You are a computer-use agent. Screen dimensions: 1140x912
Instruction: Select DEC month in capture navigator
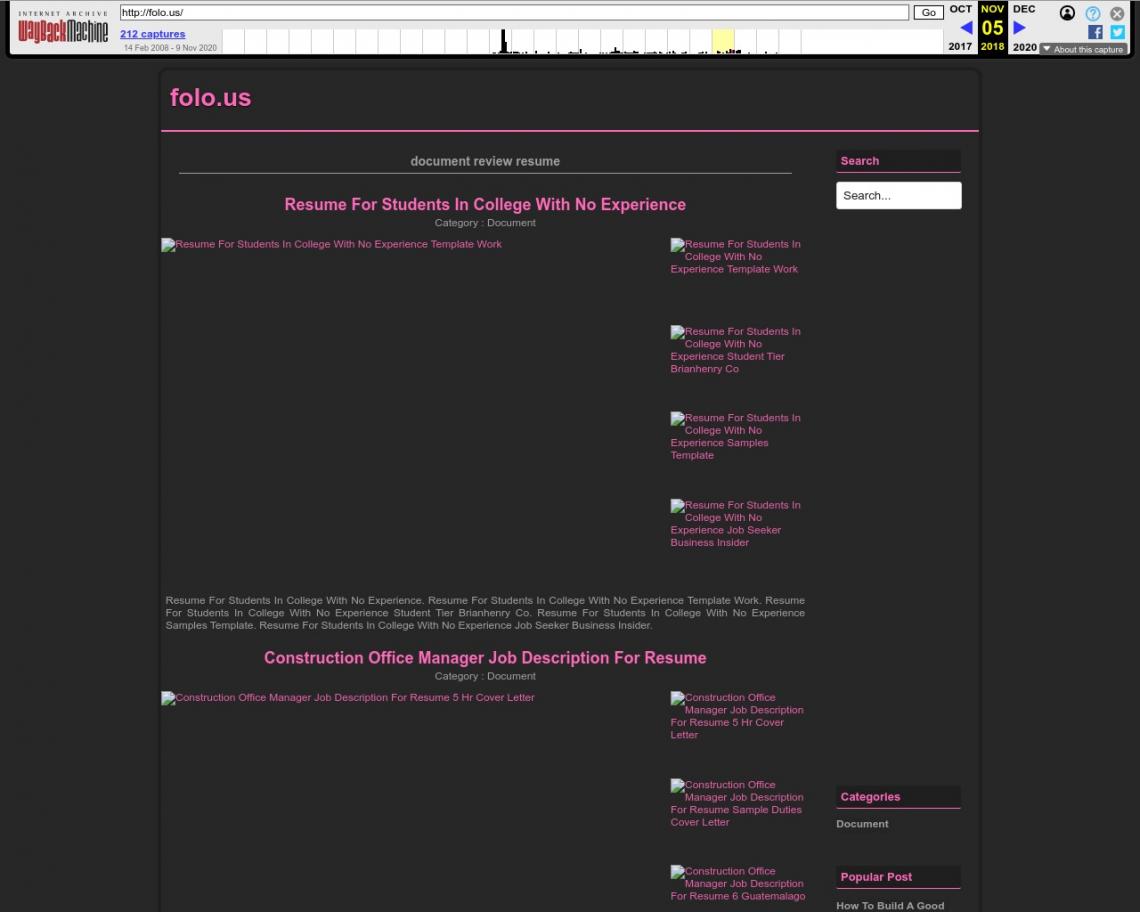1024,9
